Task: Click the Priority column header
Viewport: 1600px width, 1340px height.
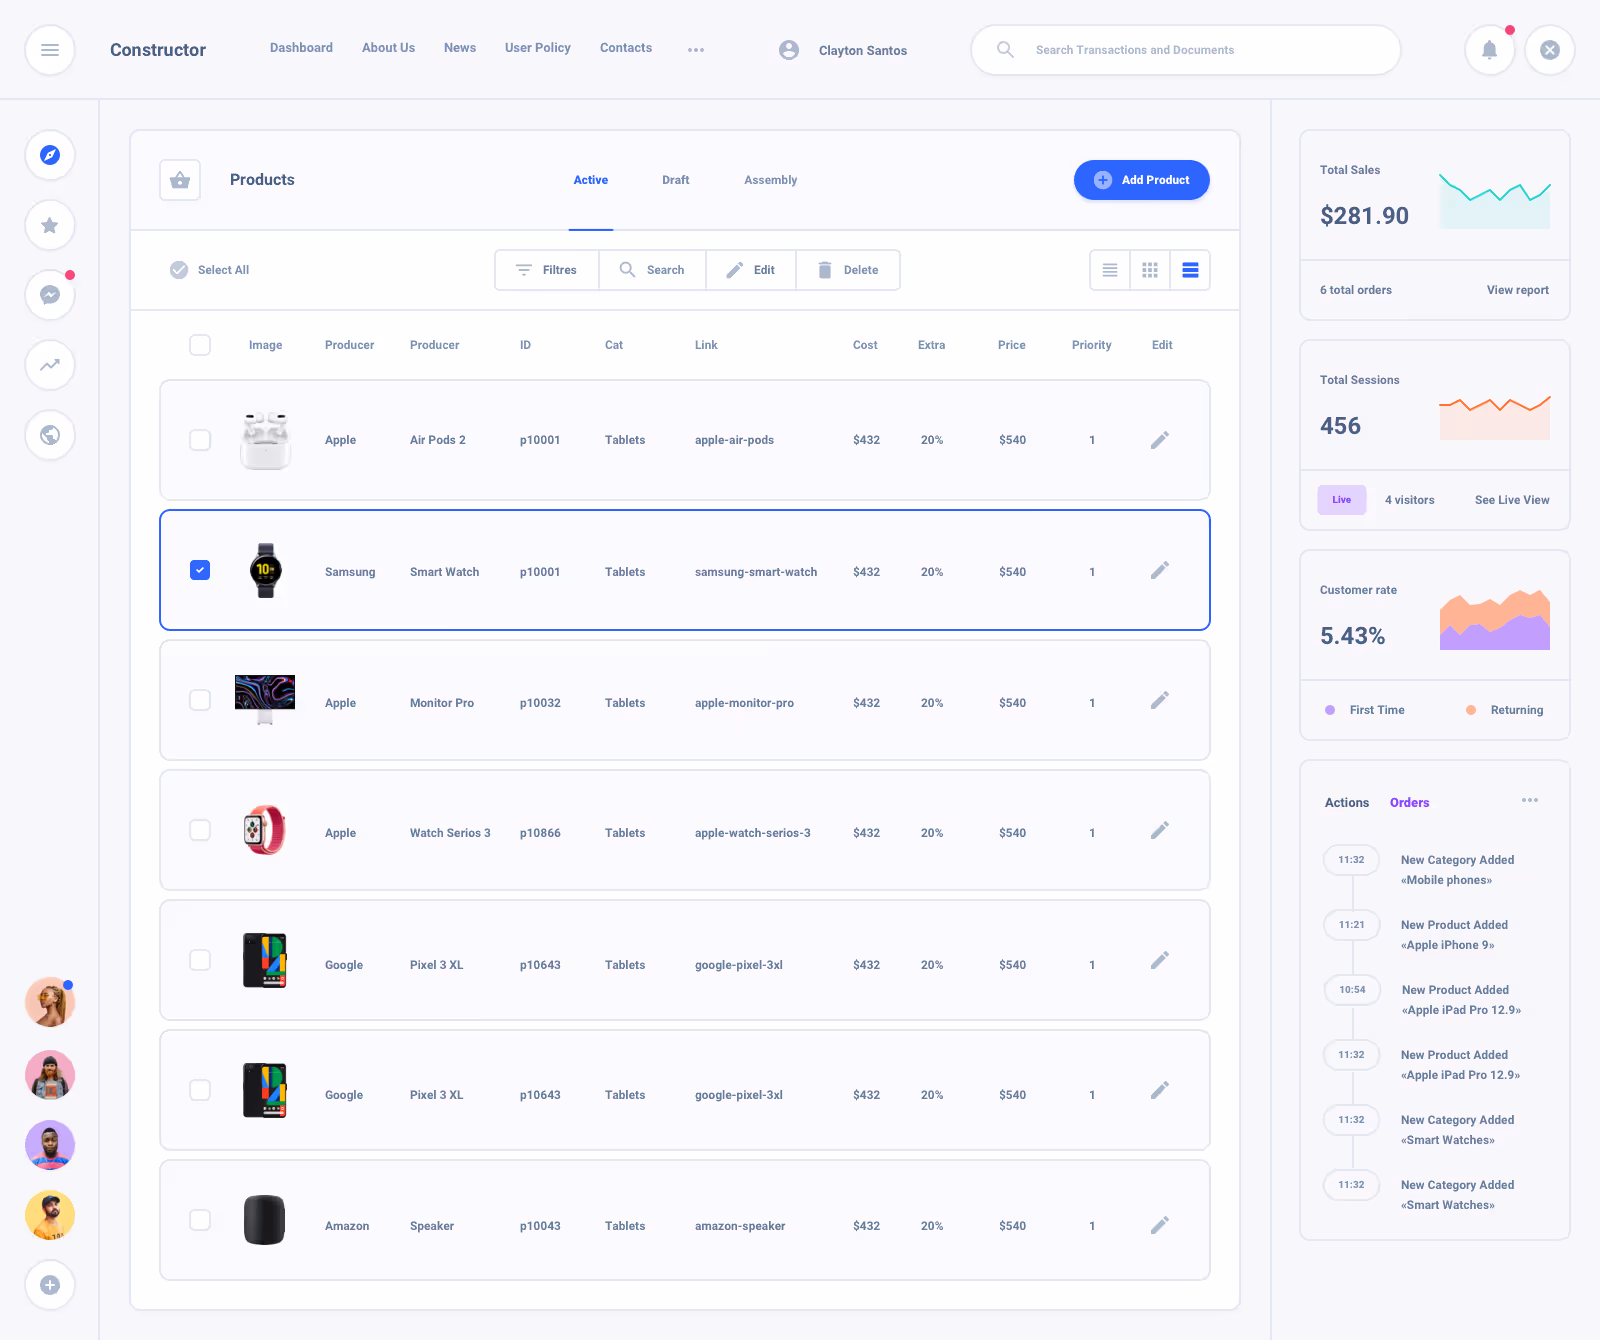Action: [1092, 345]
